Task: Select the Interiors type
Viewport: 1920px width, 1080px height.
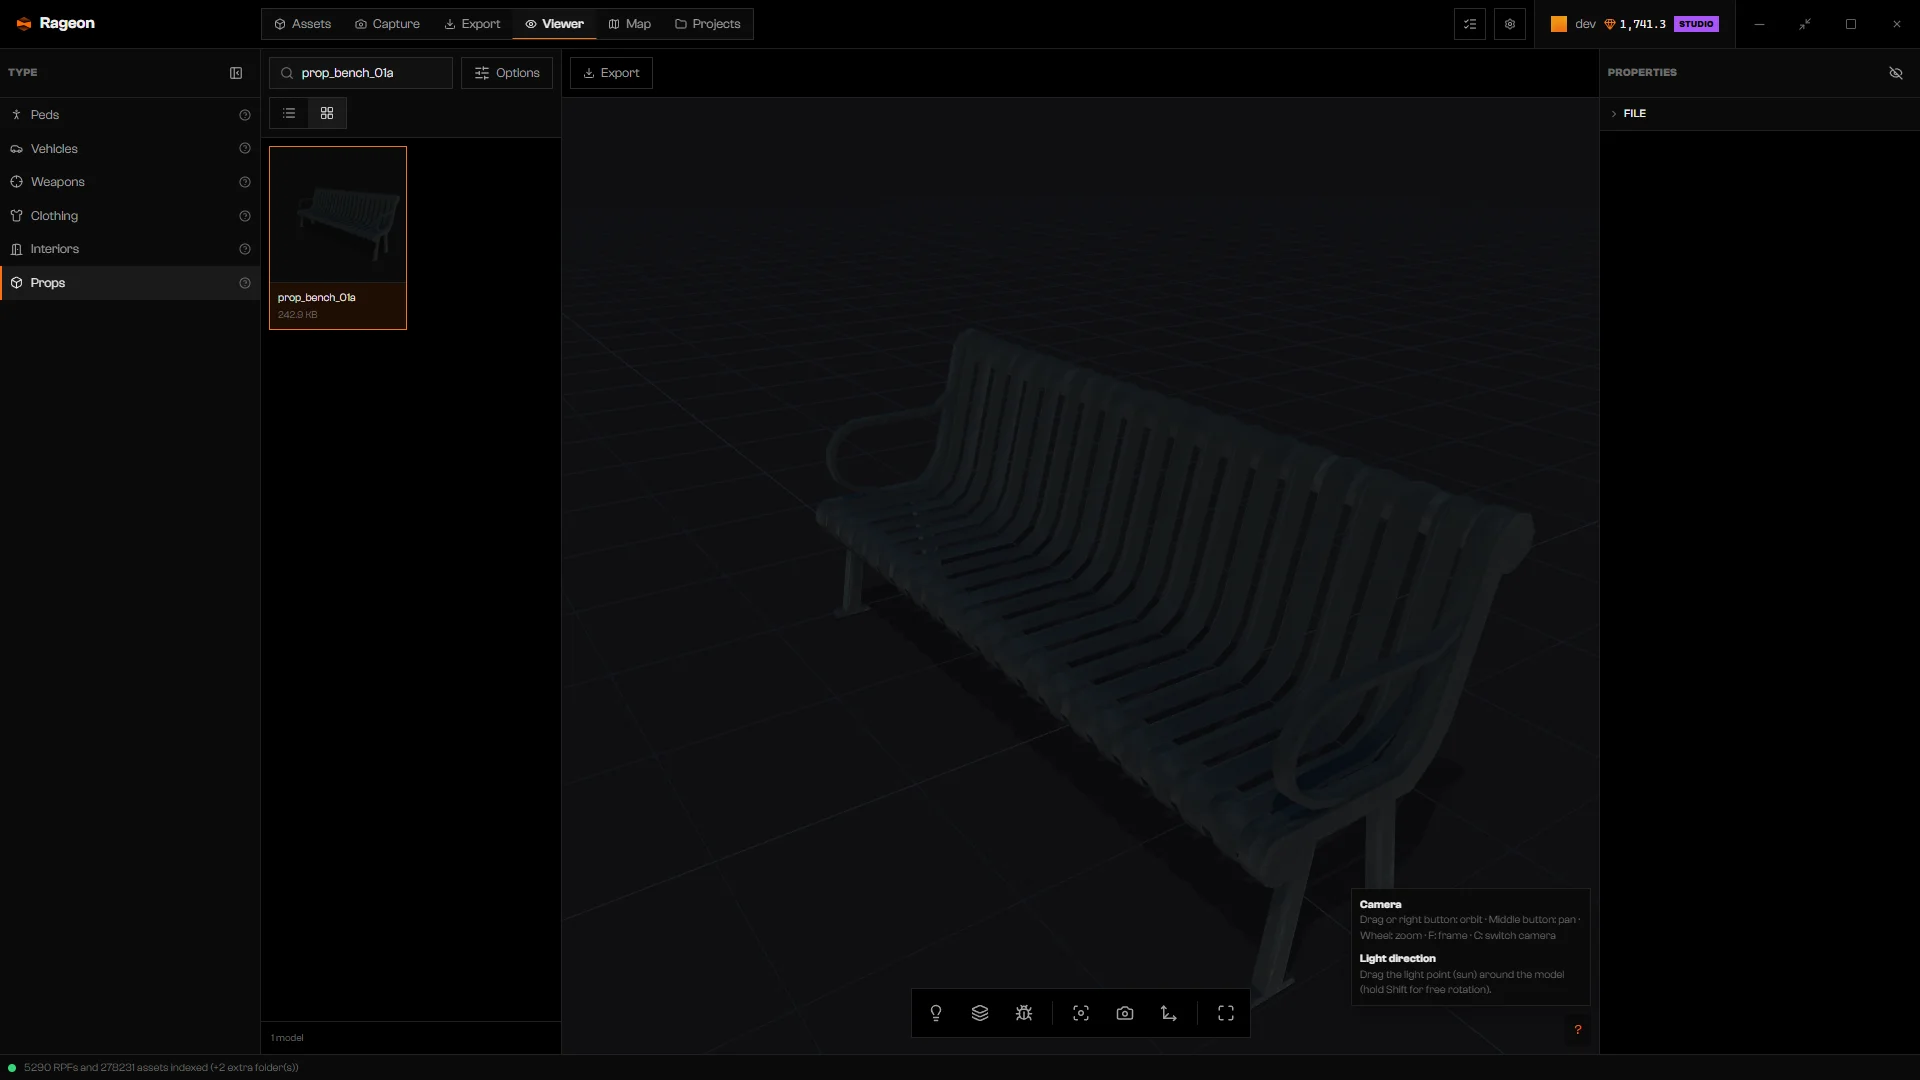Action: coord(130,249)
